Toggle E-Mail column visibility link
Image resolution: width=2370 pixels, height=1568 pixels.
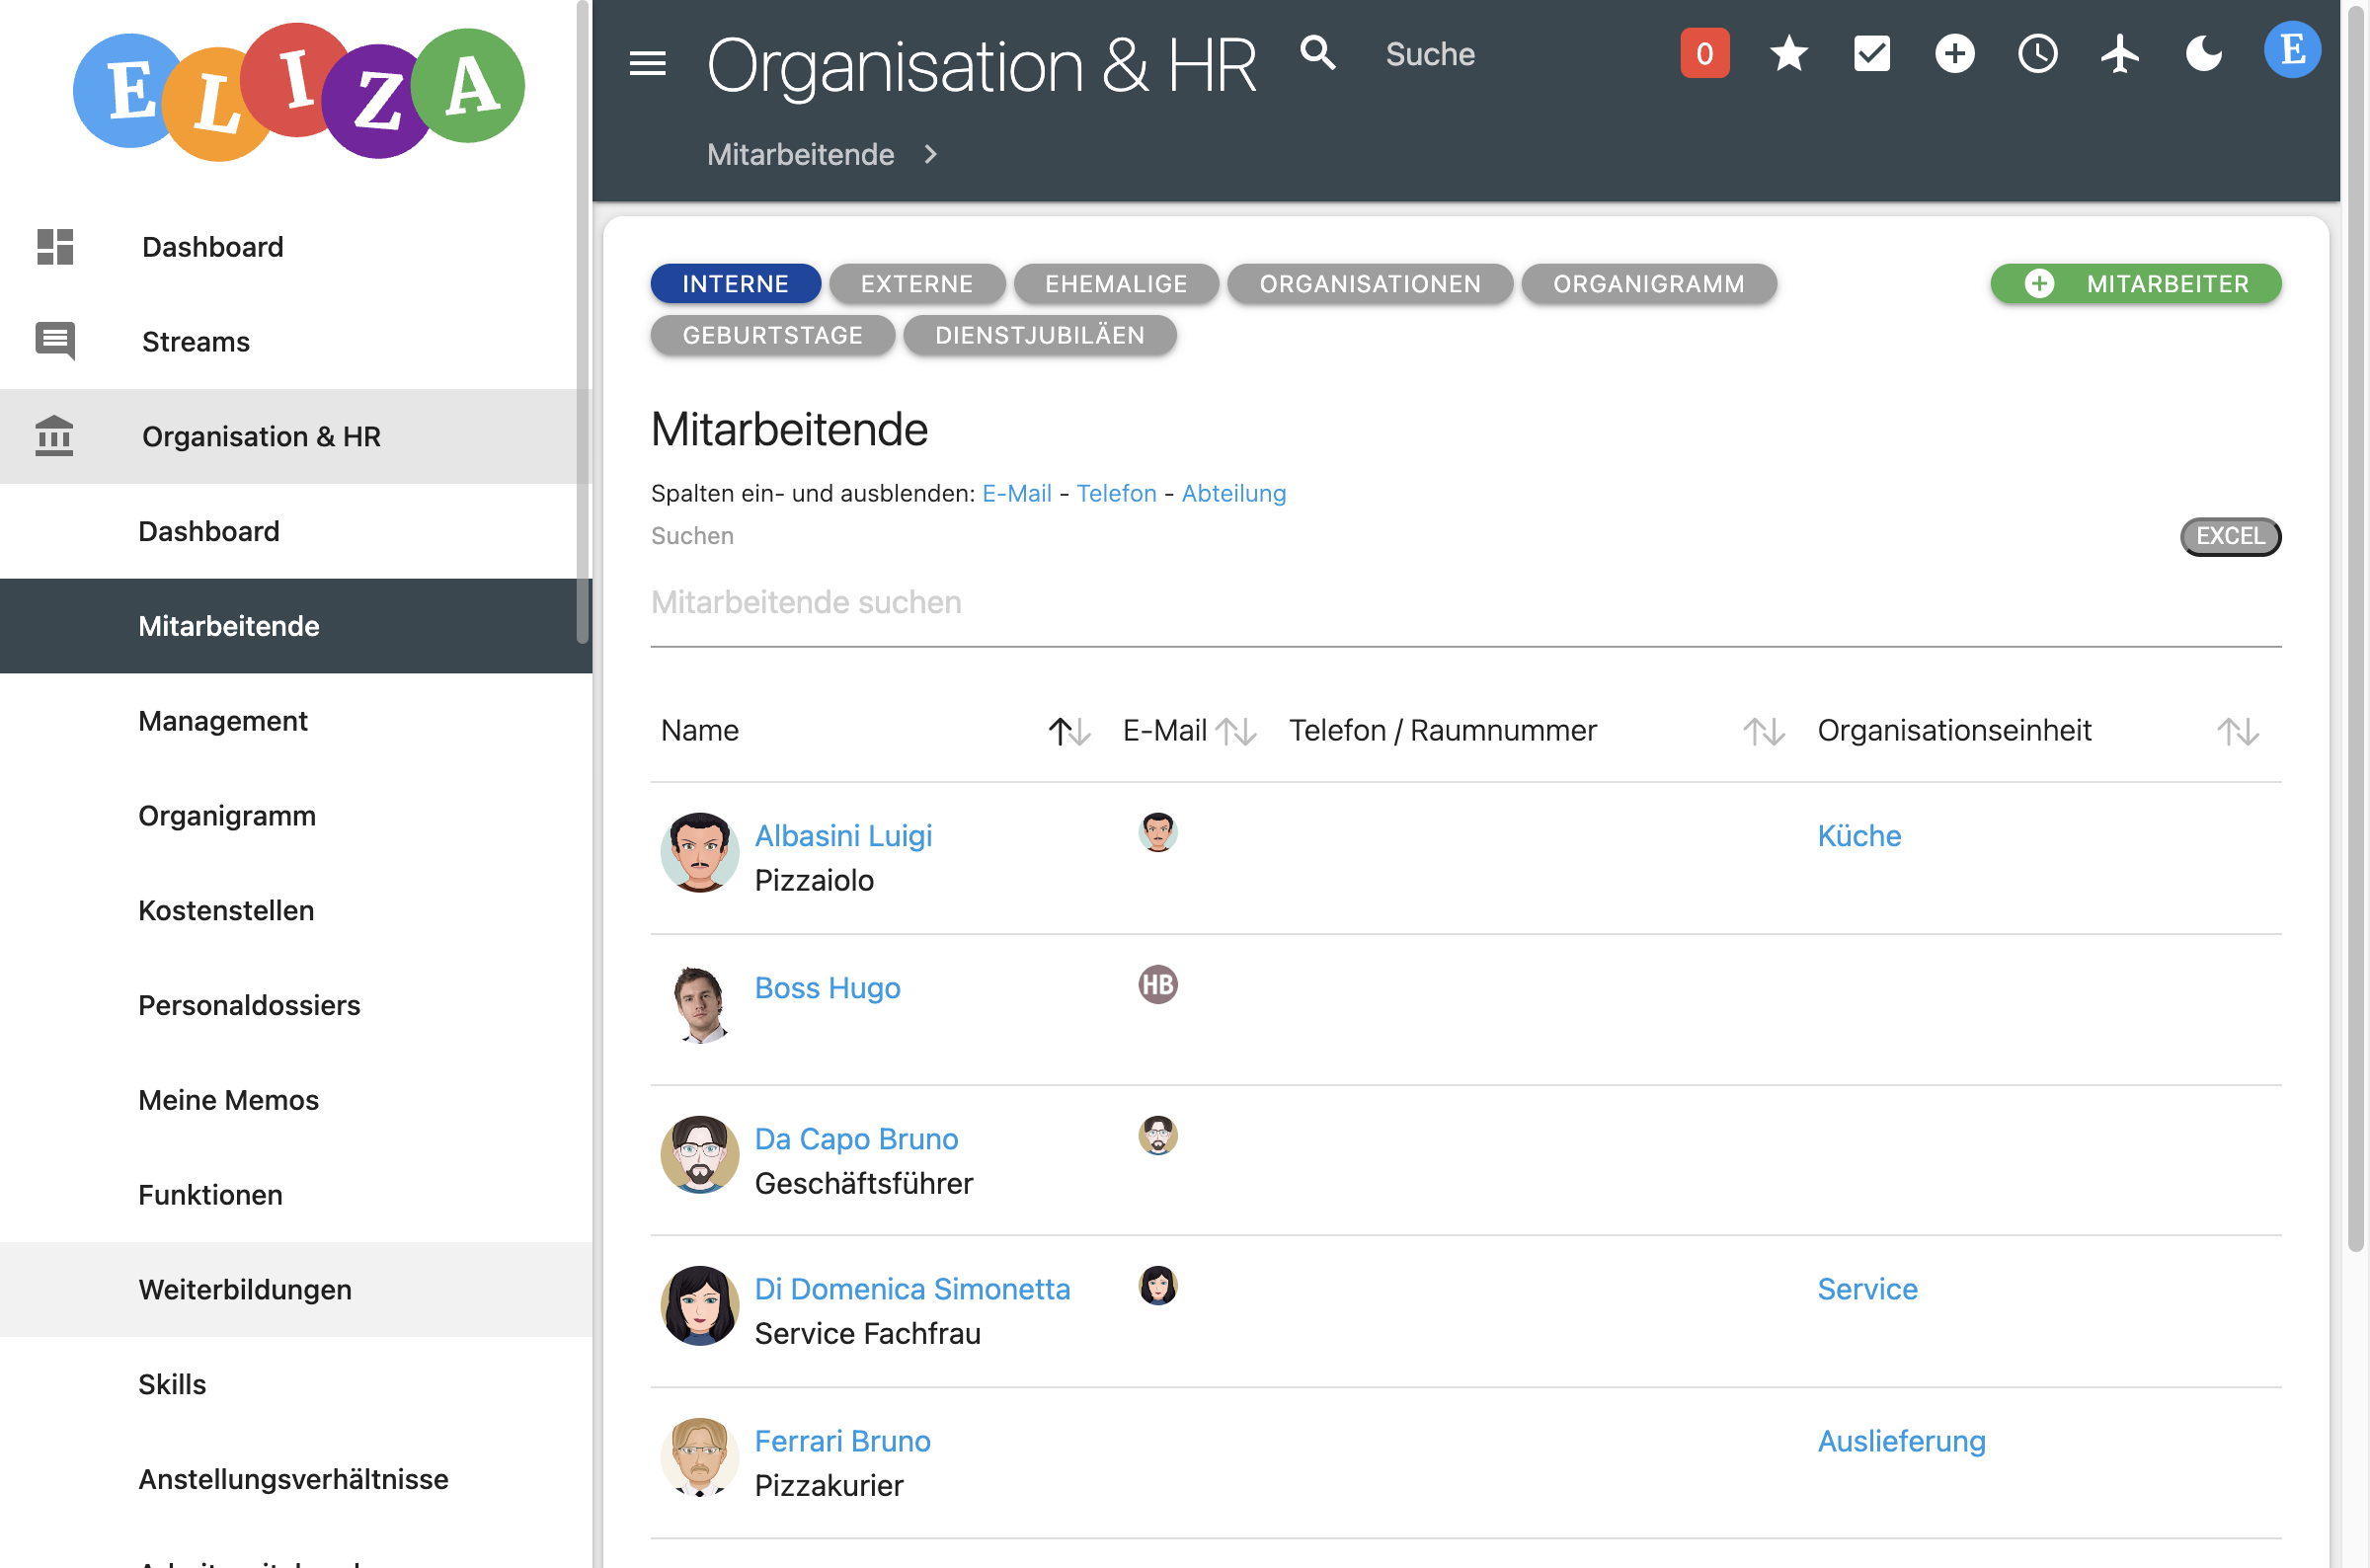[1016, 493]
